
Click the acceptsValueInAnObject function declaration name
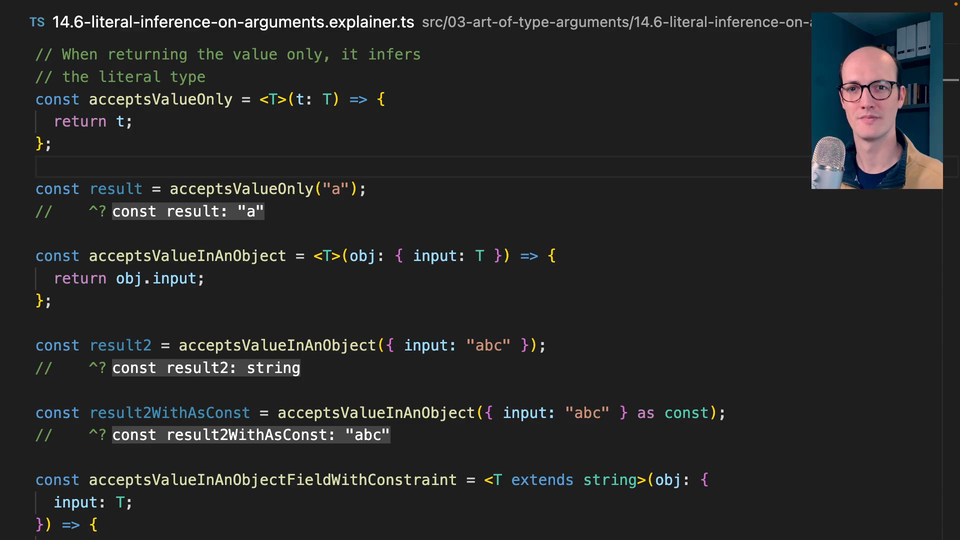(x=187, y=256)
